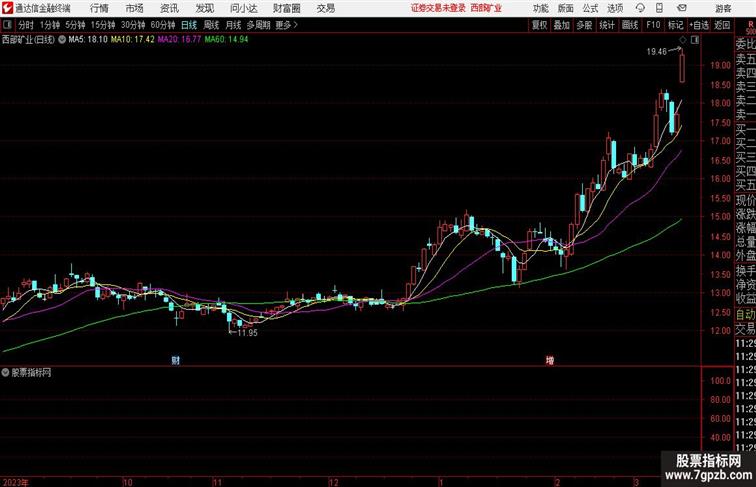This screenshot has height=487, width=756.
Task: Open MA indicator settings round icon
Action: 62,40
